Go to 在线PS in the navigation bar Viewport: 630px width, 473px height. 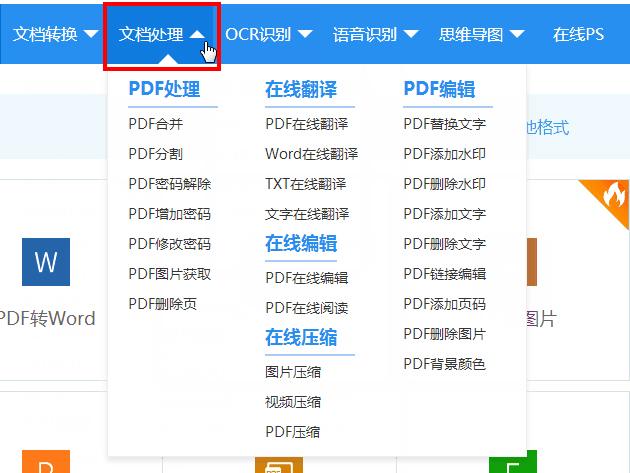click(578, 34)
